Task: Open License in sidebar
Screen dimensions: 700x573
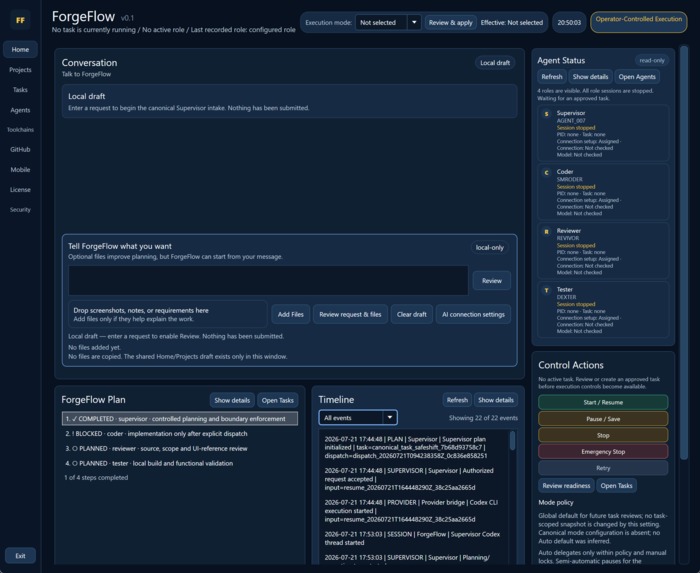Action: [x=20, y=190]
